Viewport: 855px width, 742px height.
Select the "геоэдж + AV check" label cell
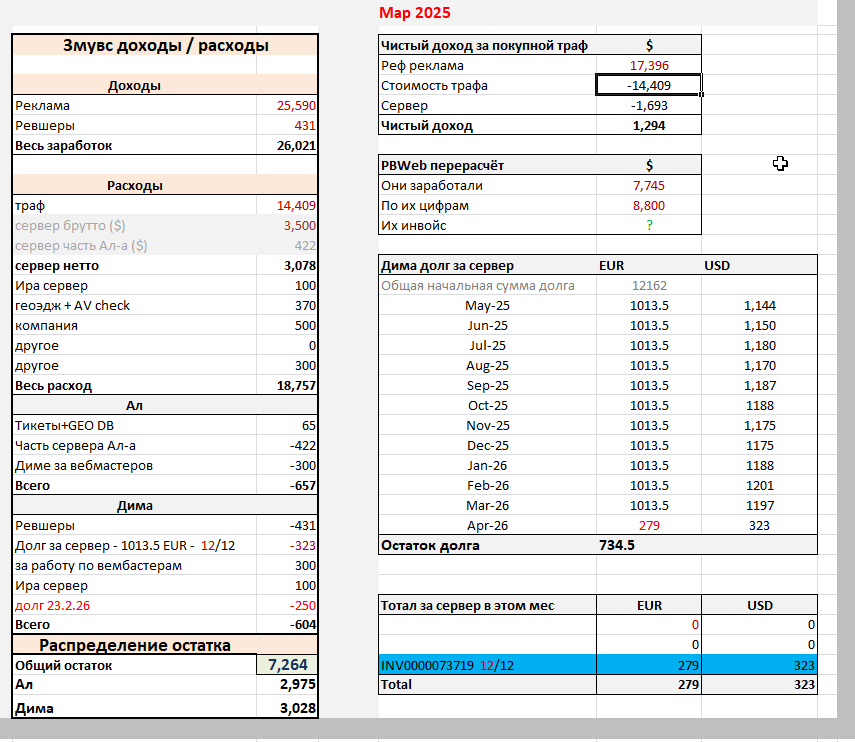[x=73, y=305]
